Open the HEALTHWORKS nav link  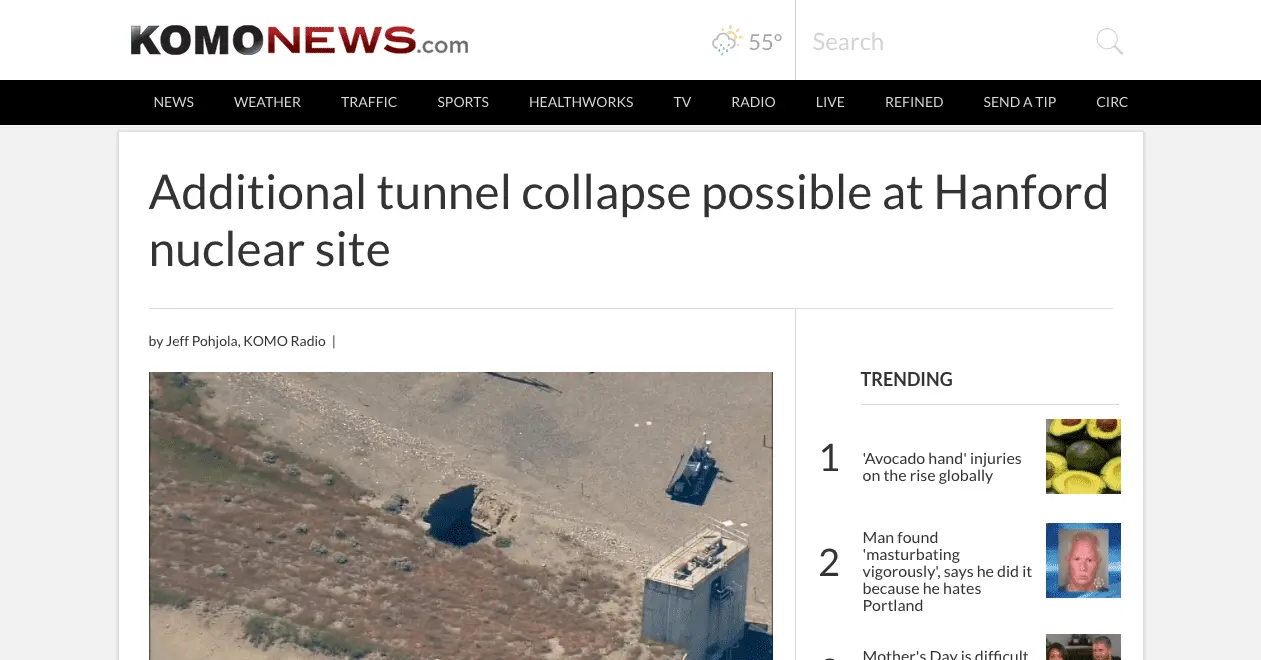point(581,102)
